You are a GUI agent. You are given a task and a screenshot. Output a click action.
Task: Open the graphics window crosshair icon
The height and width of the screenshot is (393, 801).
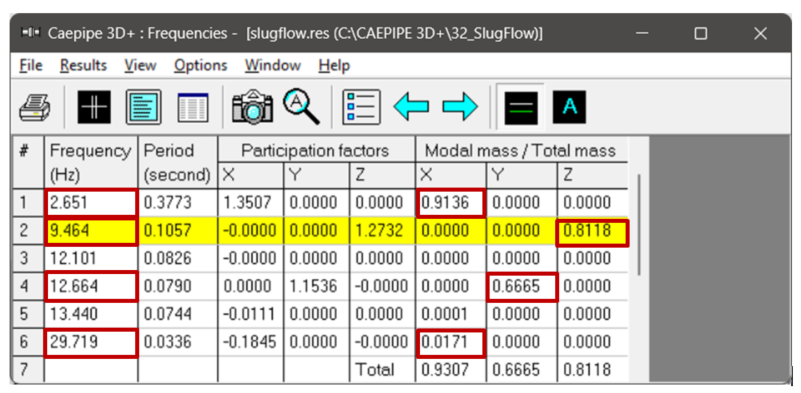[94, 107]
